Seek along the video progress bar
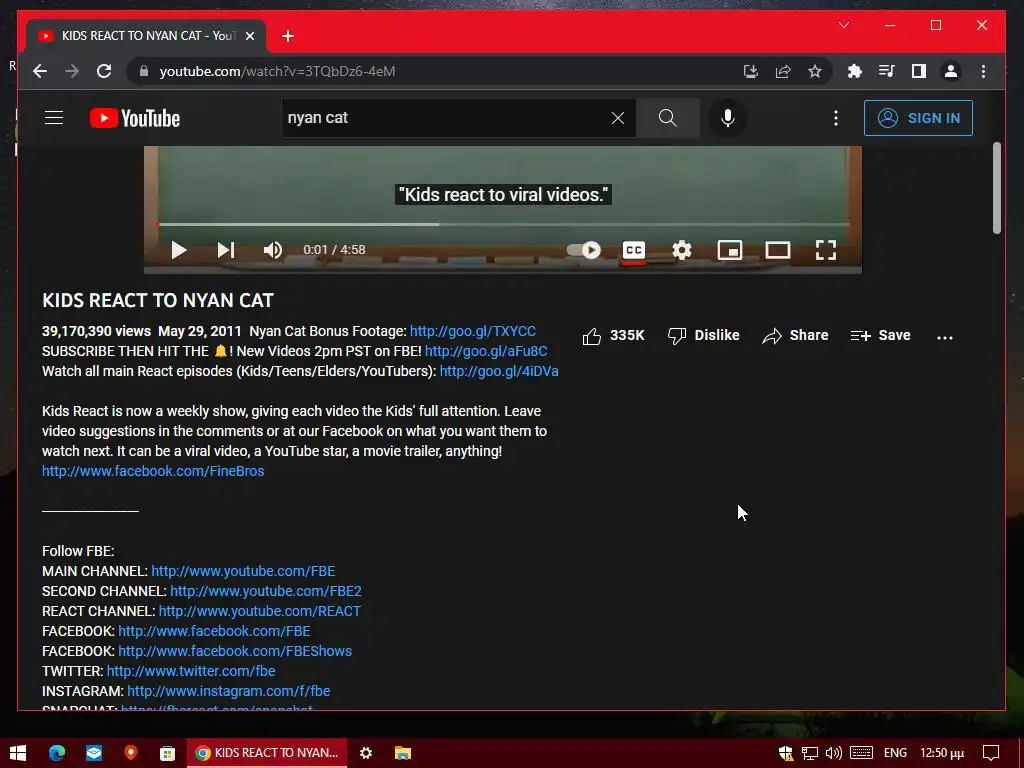The width and height of the screenshot is (1024, 768). [503, 224]
